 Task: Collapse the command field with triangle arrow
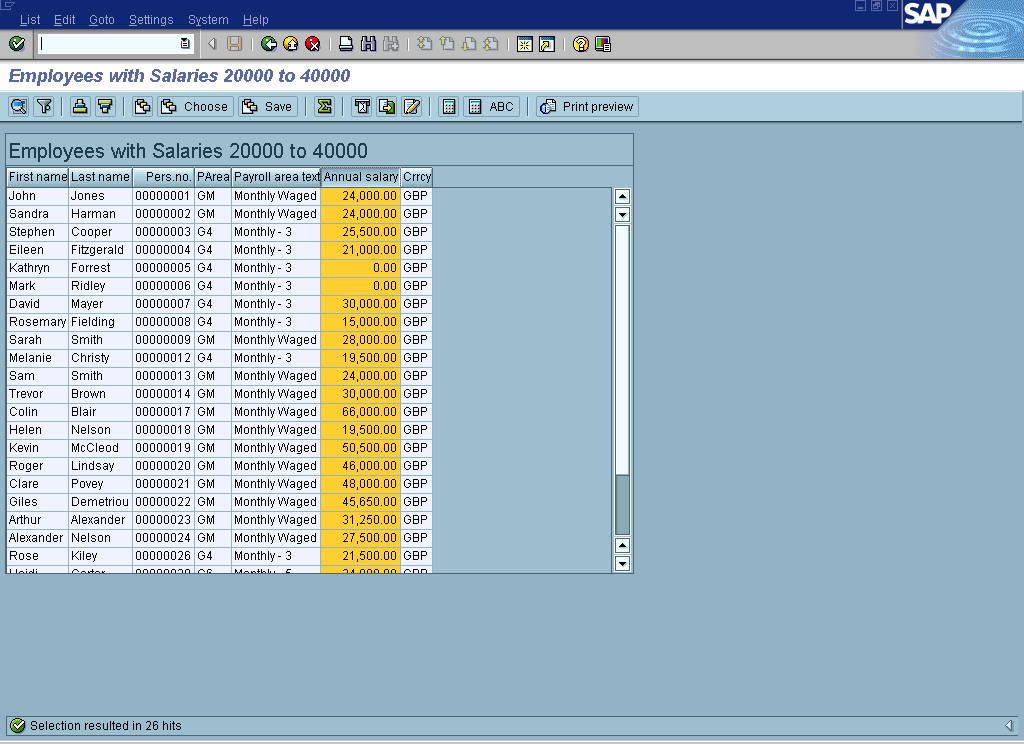pyautogui.click(x=212, y=44)
